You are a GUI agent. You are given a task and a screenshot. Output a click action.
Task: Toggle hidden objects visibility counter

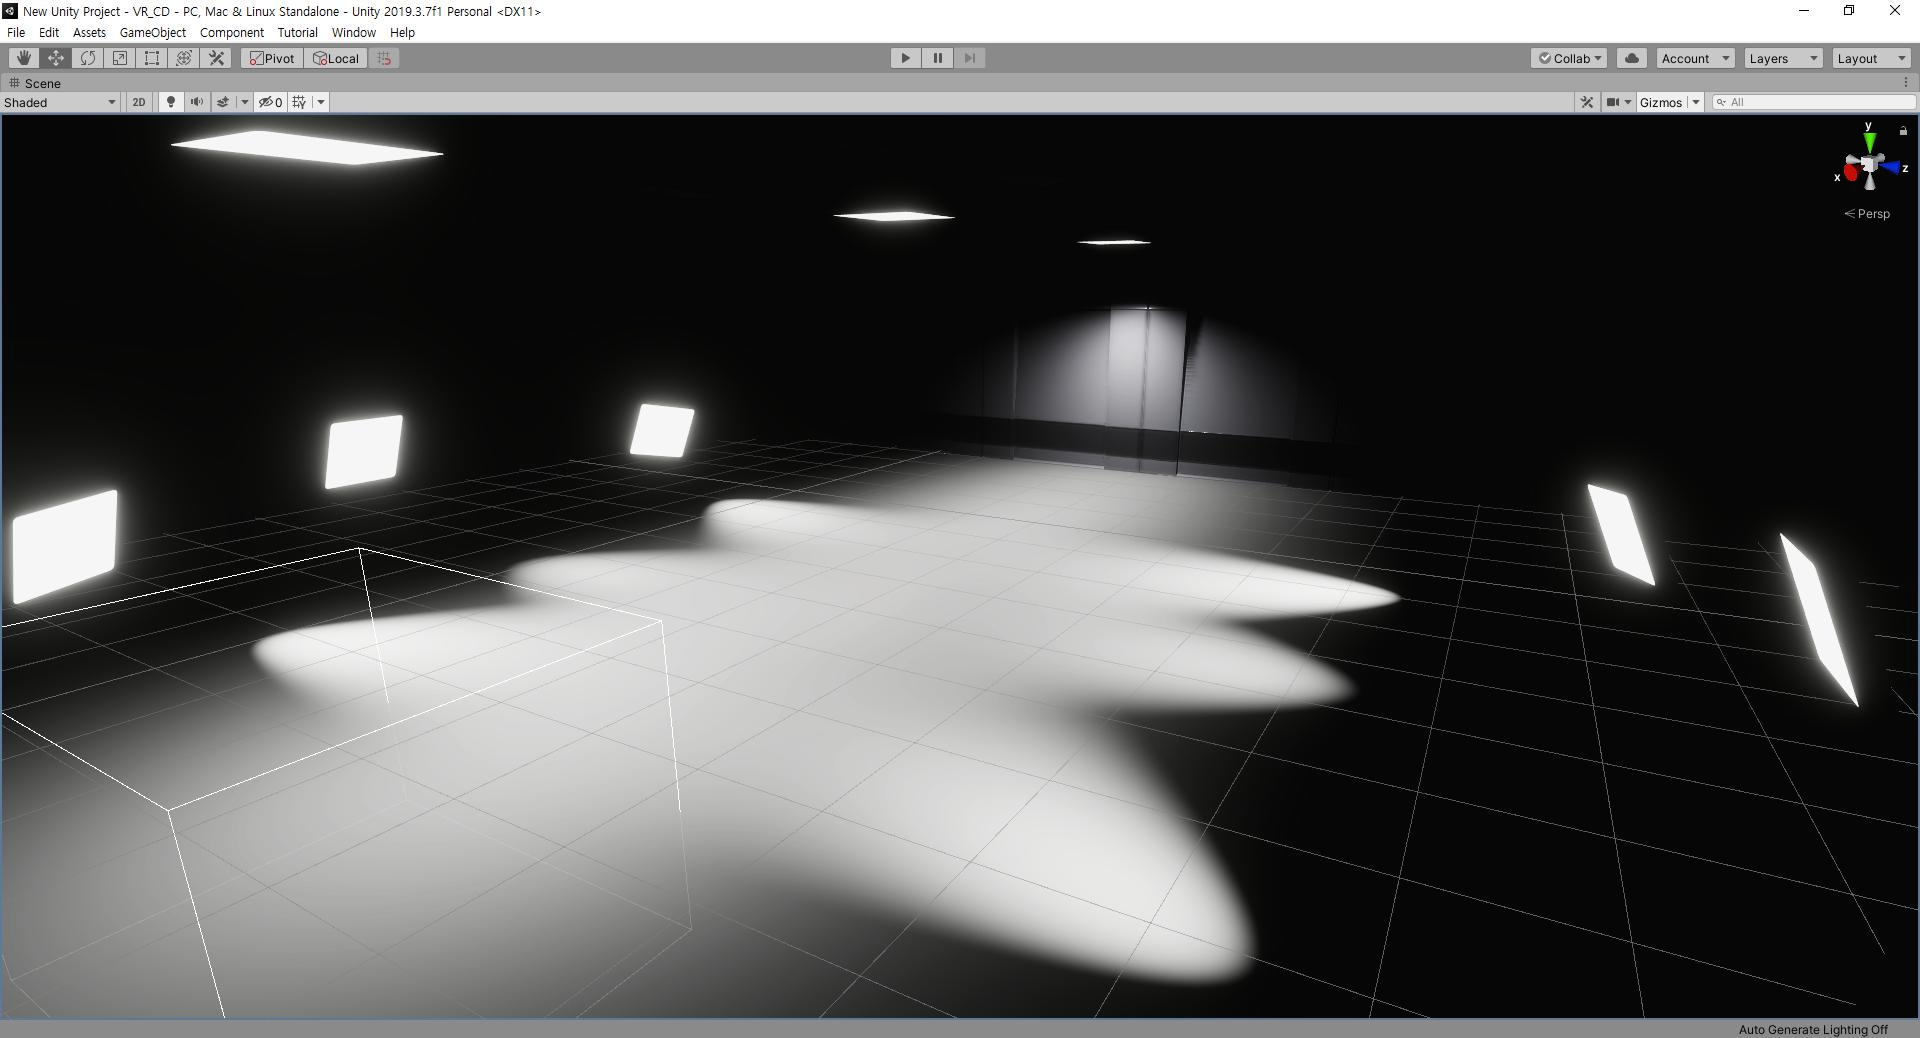tap(271, 102)
